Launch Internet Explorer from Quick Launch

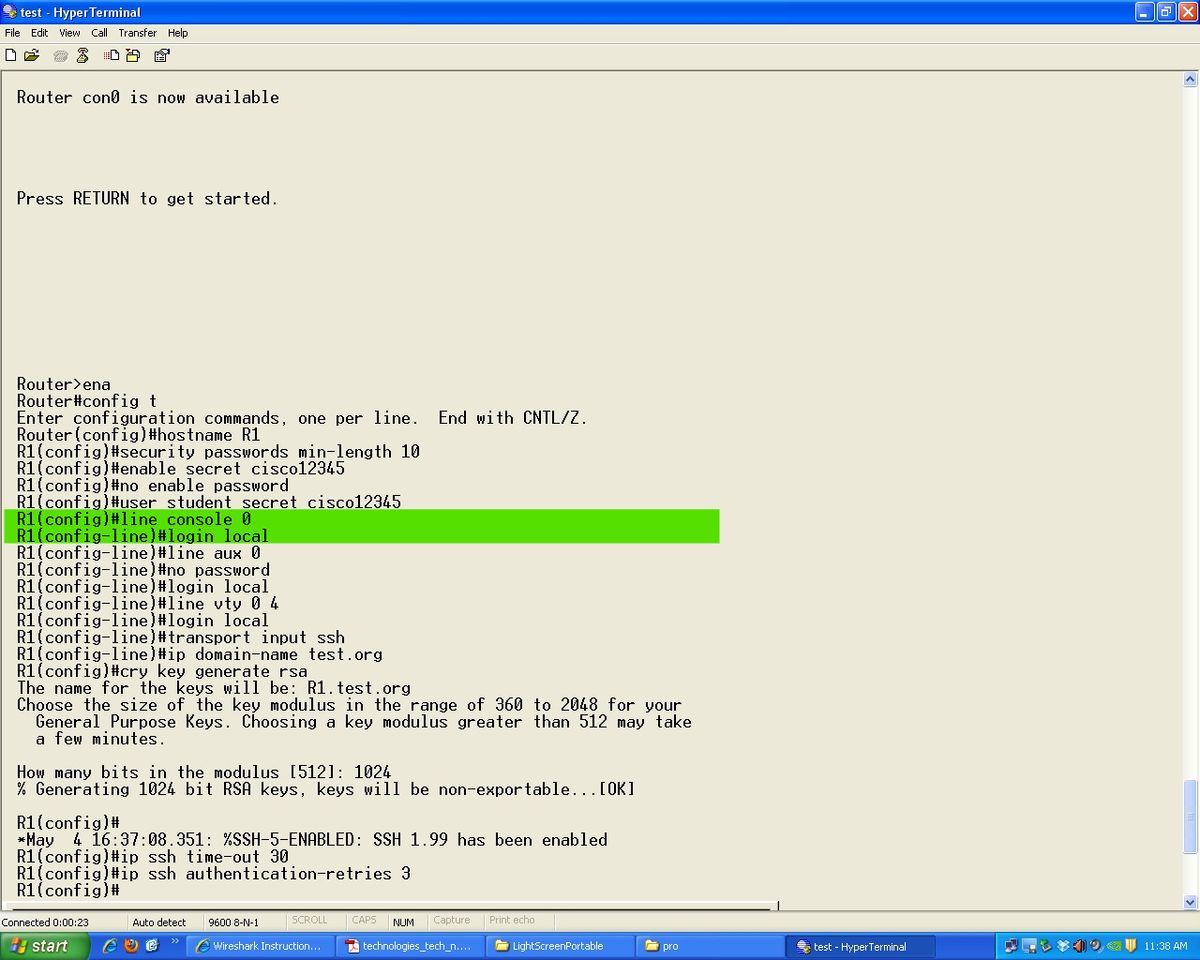[x=109, y=946]
